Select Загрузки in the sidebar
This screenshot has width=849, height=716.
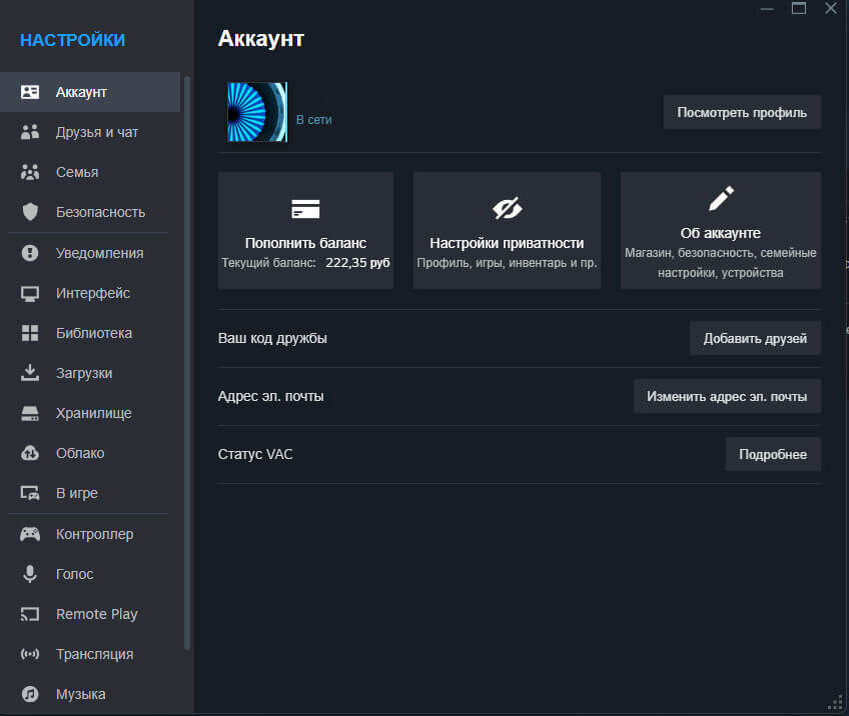tap(90, 373)
